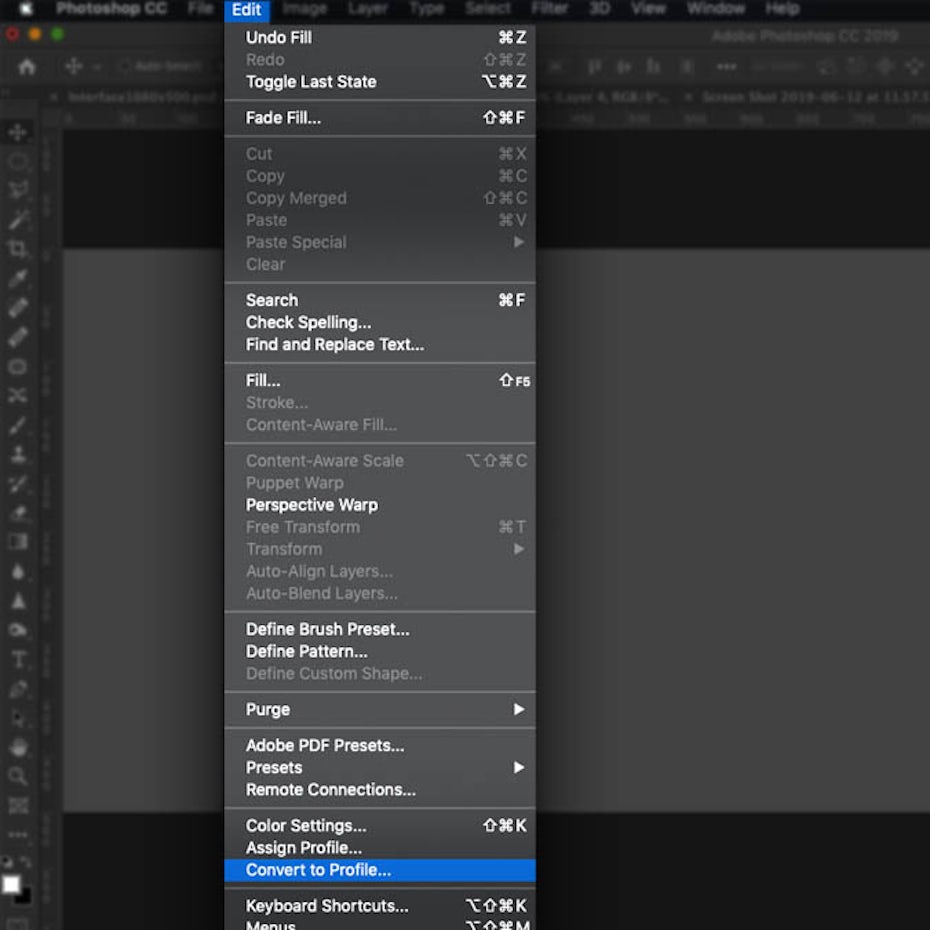This screenshot has width=930, height=930.
Task: Open Adobe PDF Presets…
Action: (380, 746)
